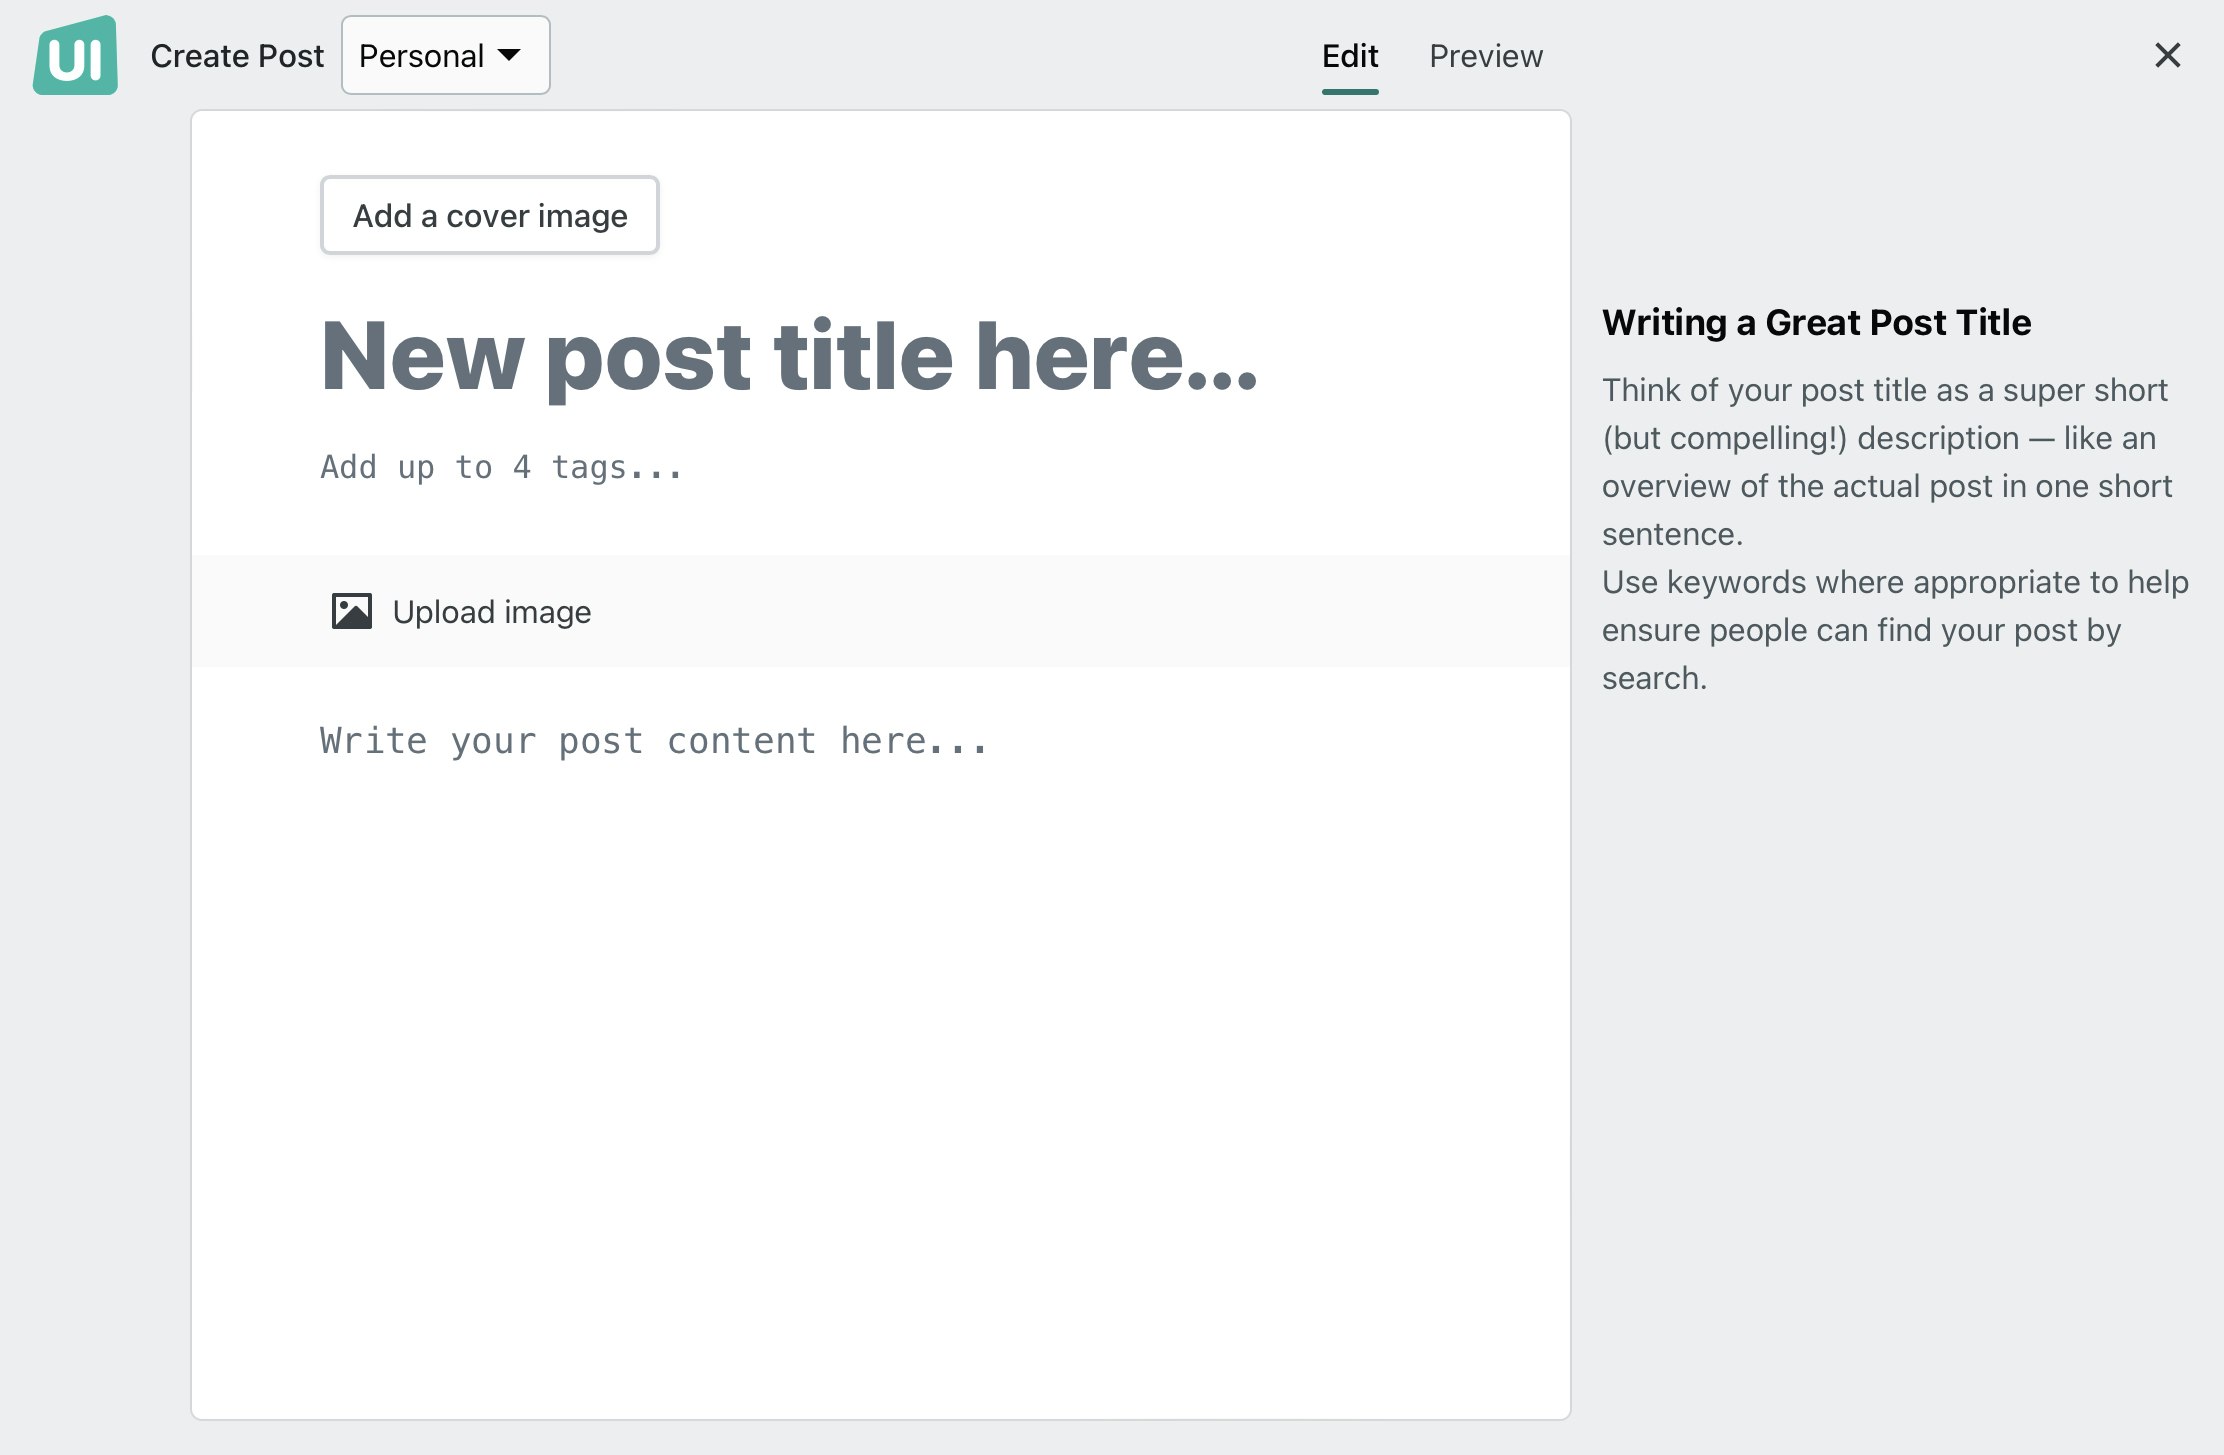The width and height of the screenshot is (2224, 1455).
Task: Click the Add up to 4 tags field
Action: click(500, 466)
